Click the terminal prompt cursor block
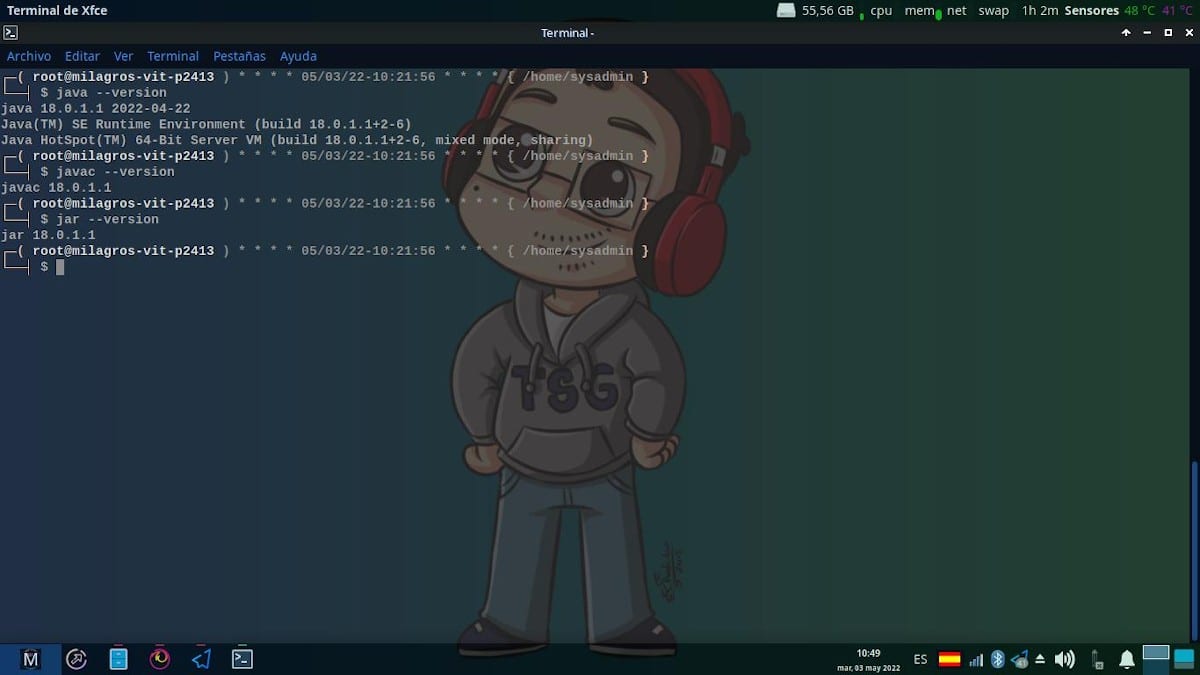This screenshot has width=1200, height=675. (60, 267)
